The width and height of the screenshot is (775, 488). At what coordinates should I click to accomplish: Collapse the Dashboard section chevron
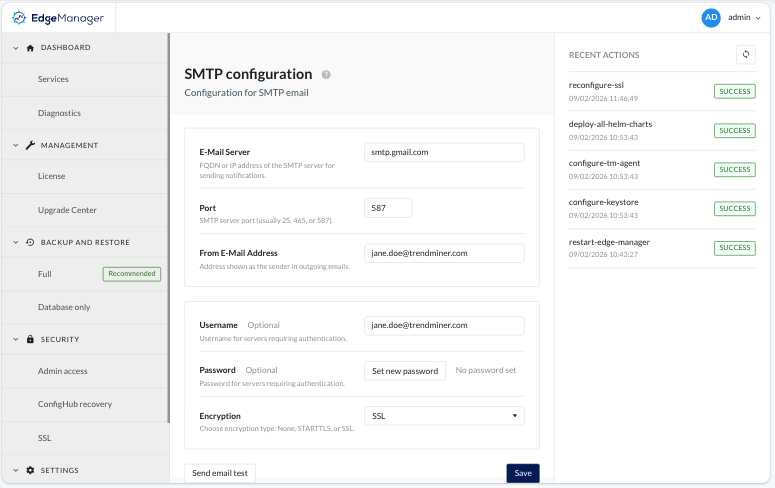(15, 47)
